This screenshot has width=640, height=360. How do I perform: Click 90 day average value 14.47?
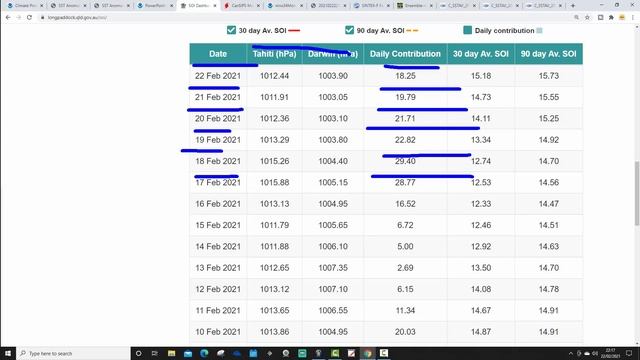click(549, 204)
